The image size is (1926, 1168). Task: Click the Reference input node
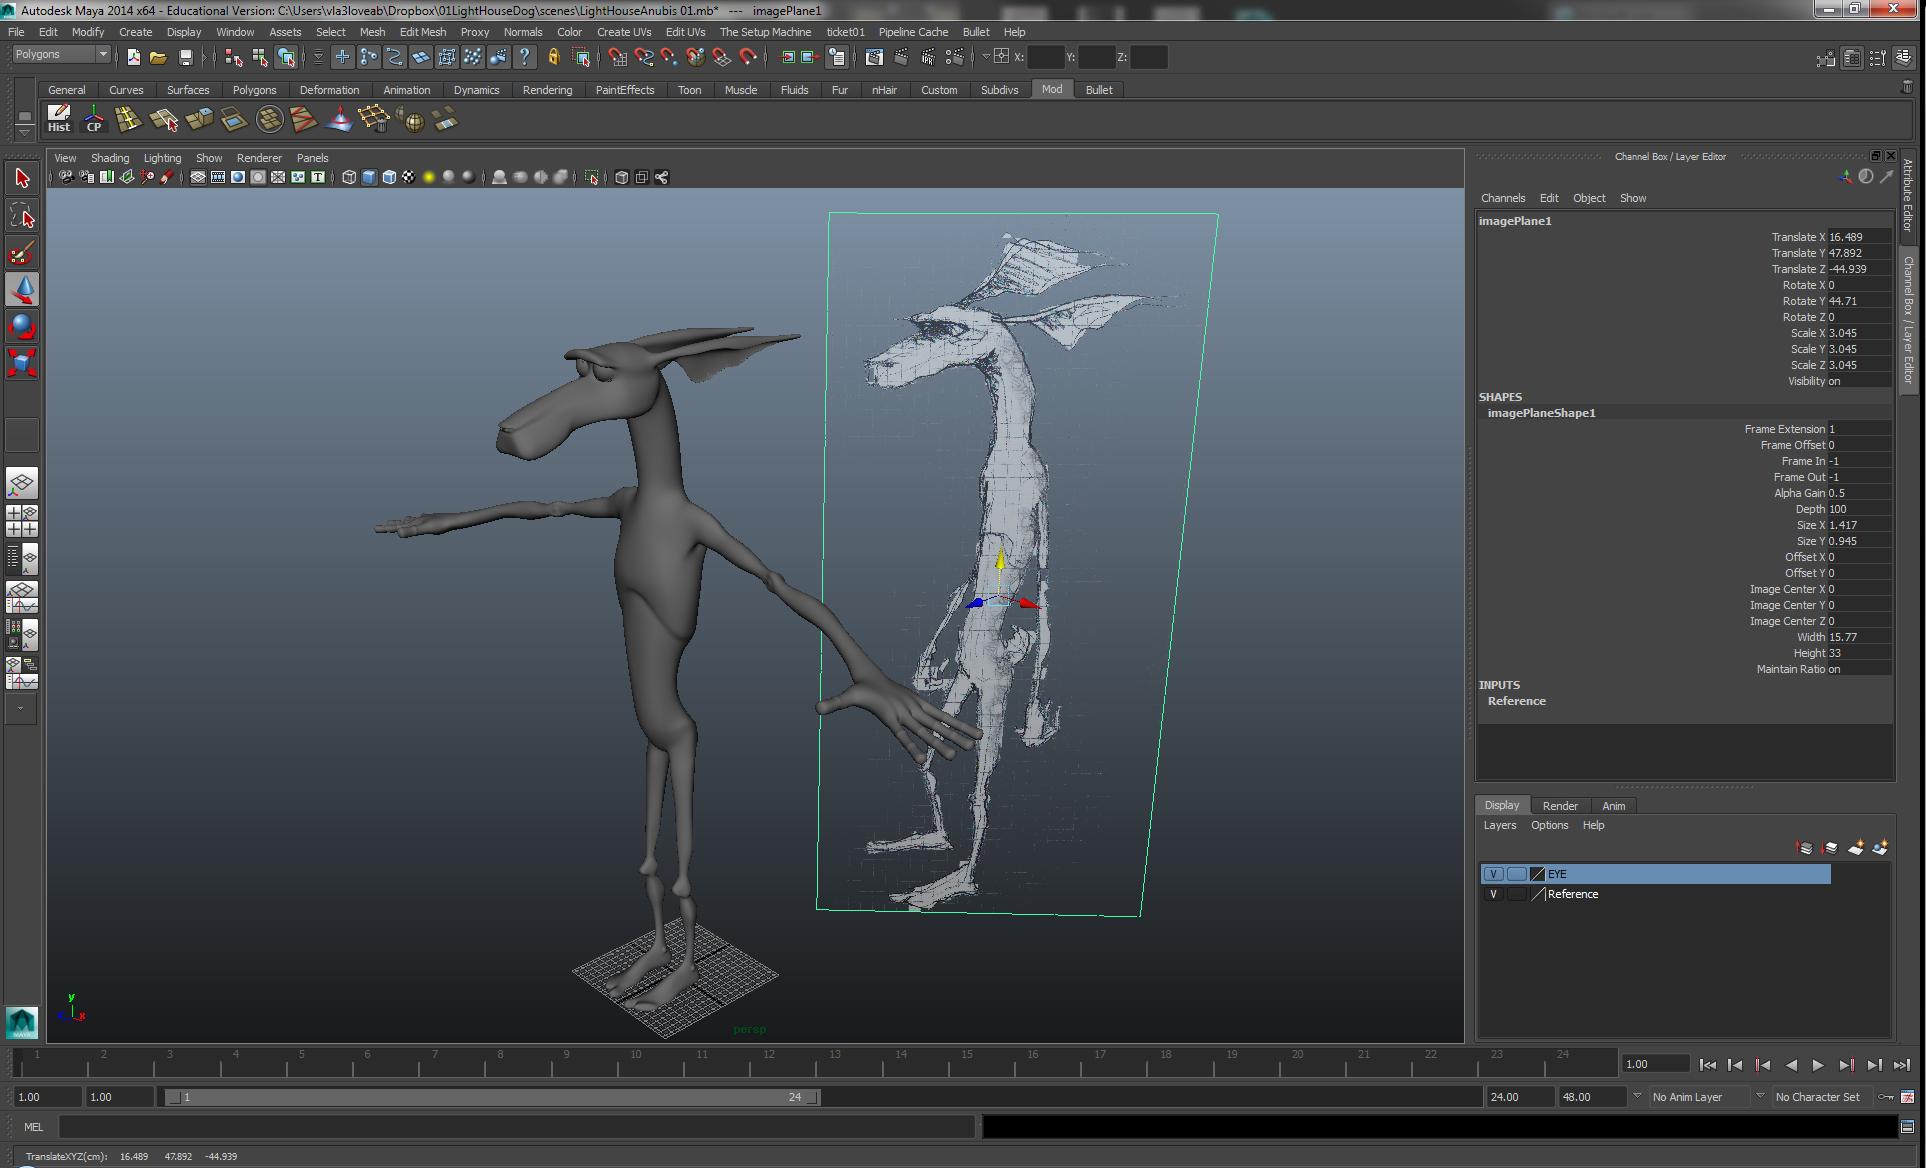coord(1516,701)
